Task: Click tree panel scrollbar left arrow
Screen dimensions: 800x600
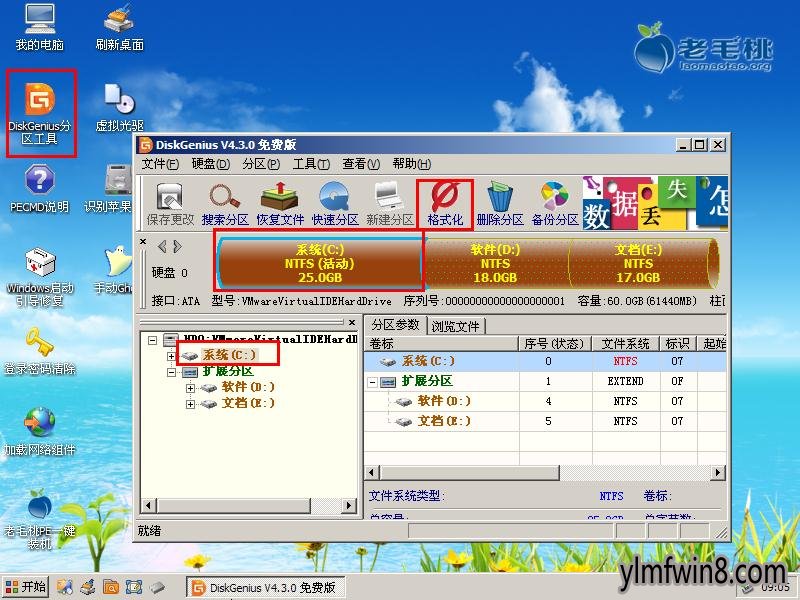Action: click(148, 506)
